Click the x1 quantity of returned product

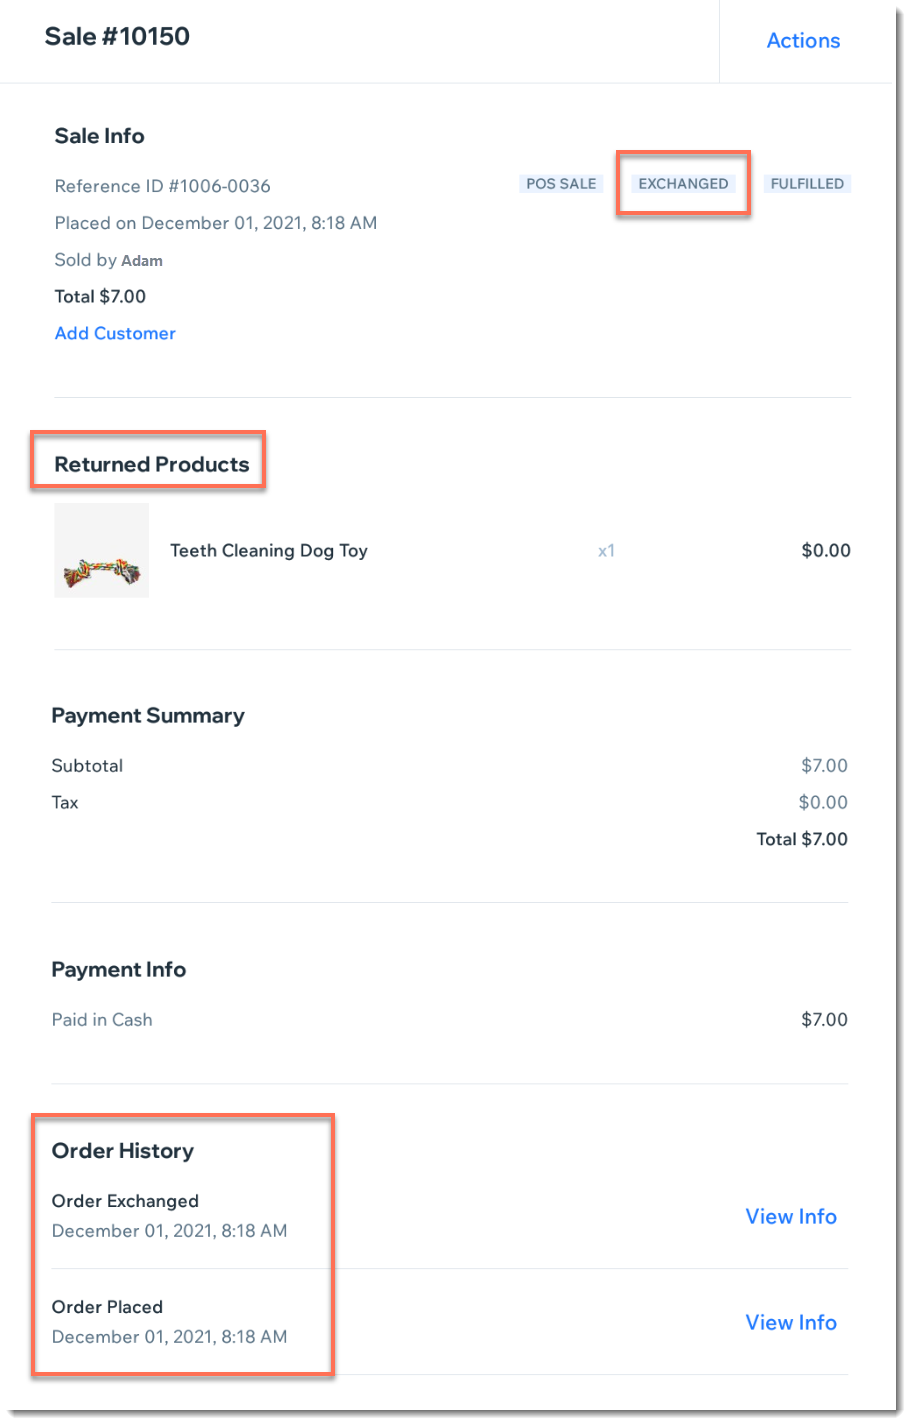[x=606, y=551]
